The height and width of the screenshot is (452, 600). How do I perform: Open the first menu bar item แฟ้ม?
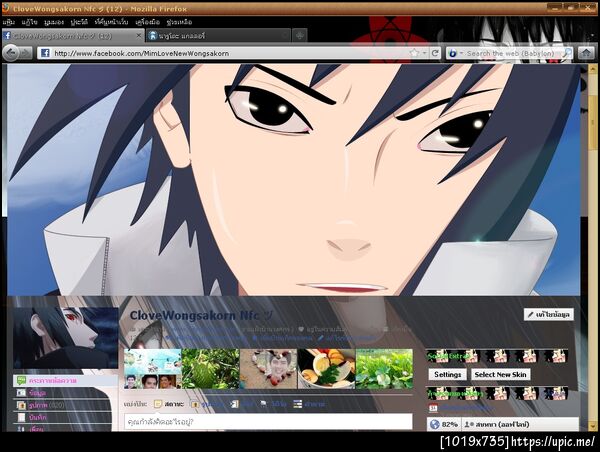point(8,22)
